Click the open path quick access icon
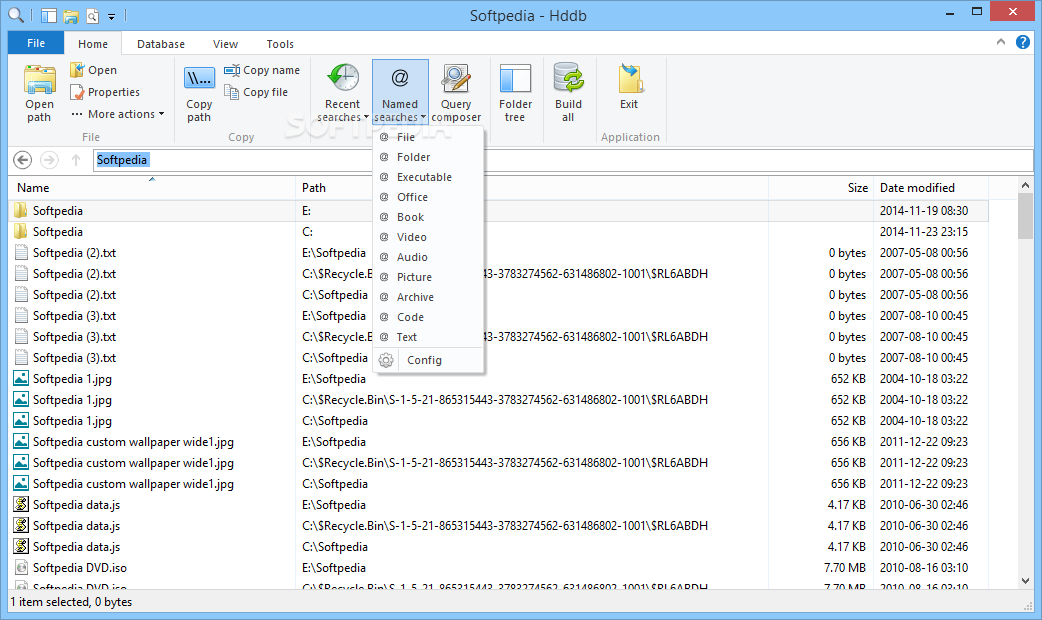Screen dimensions: 1042x620 [71, 15]
